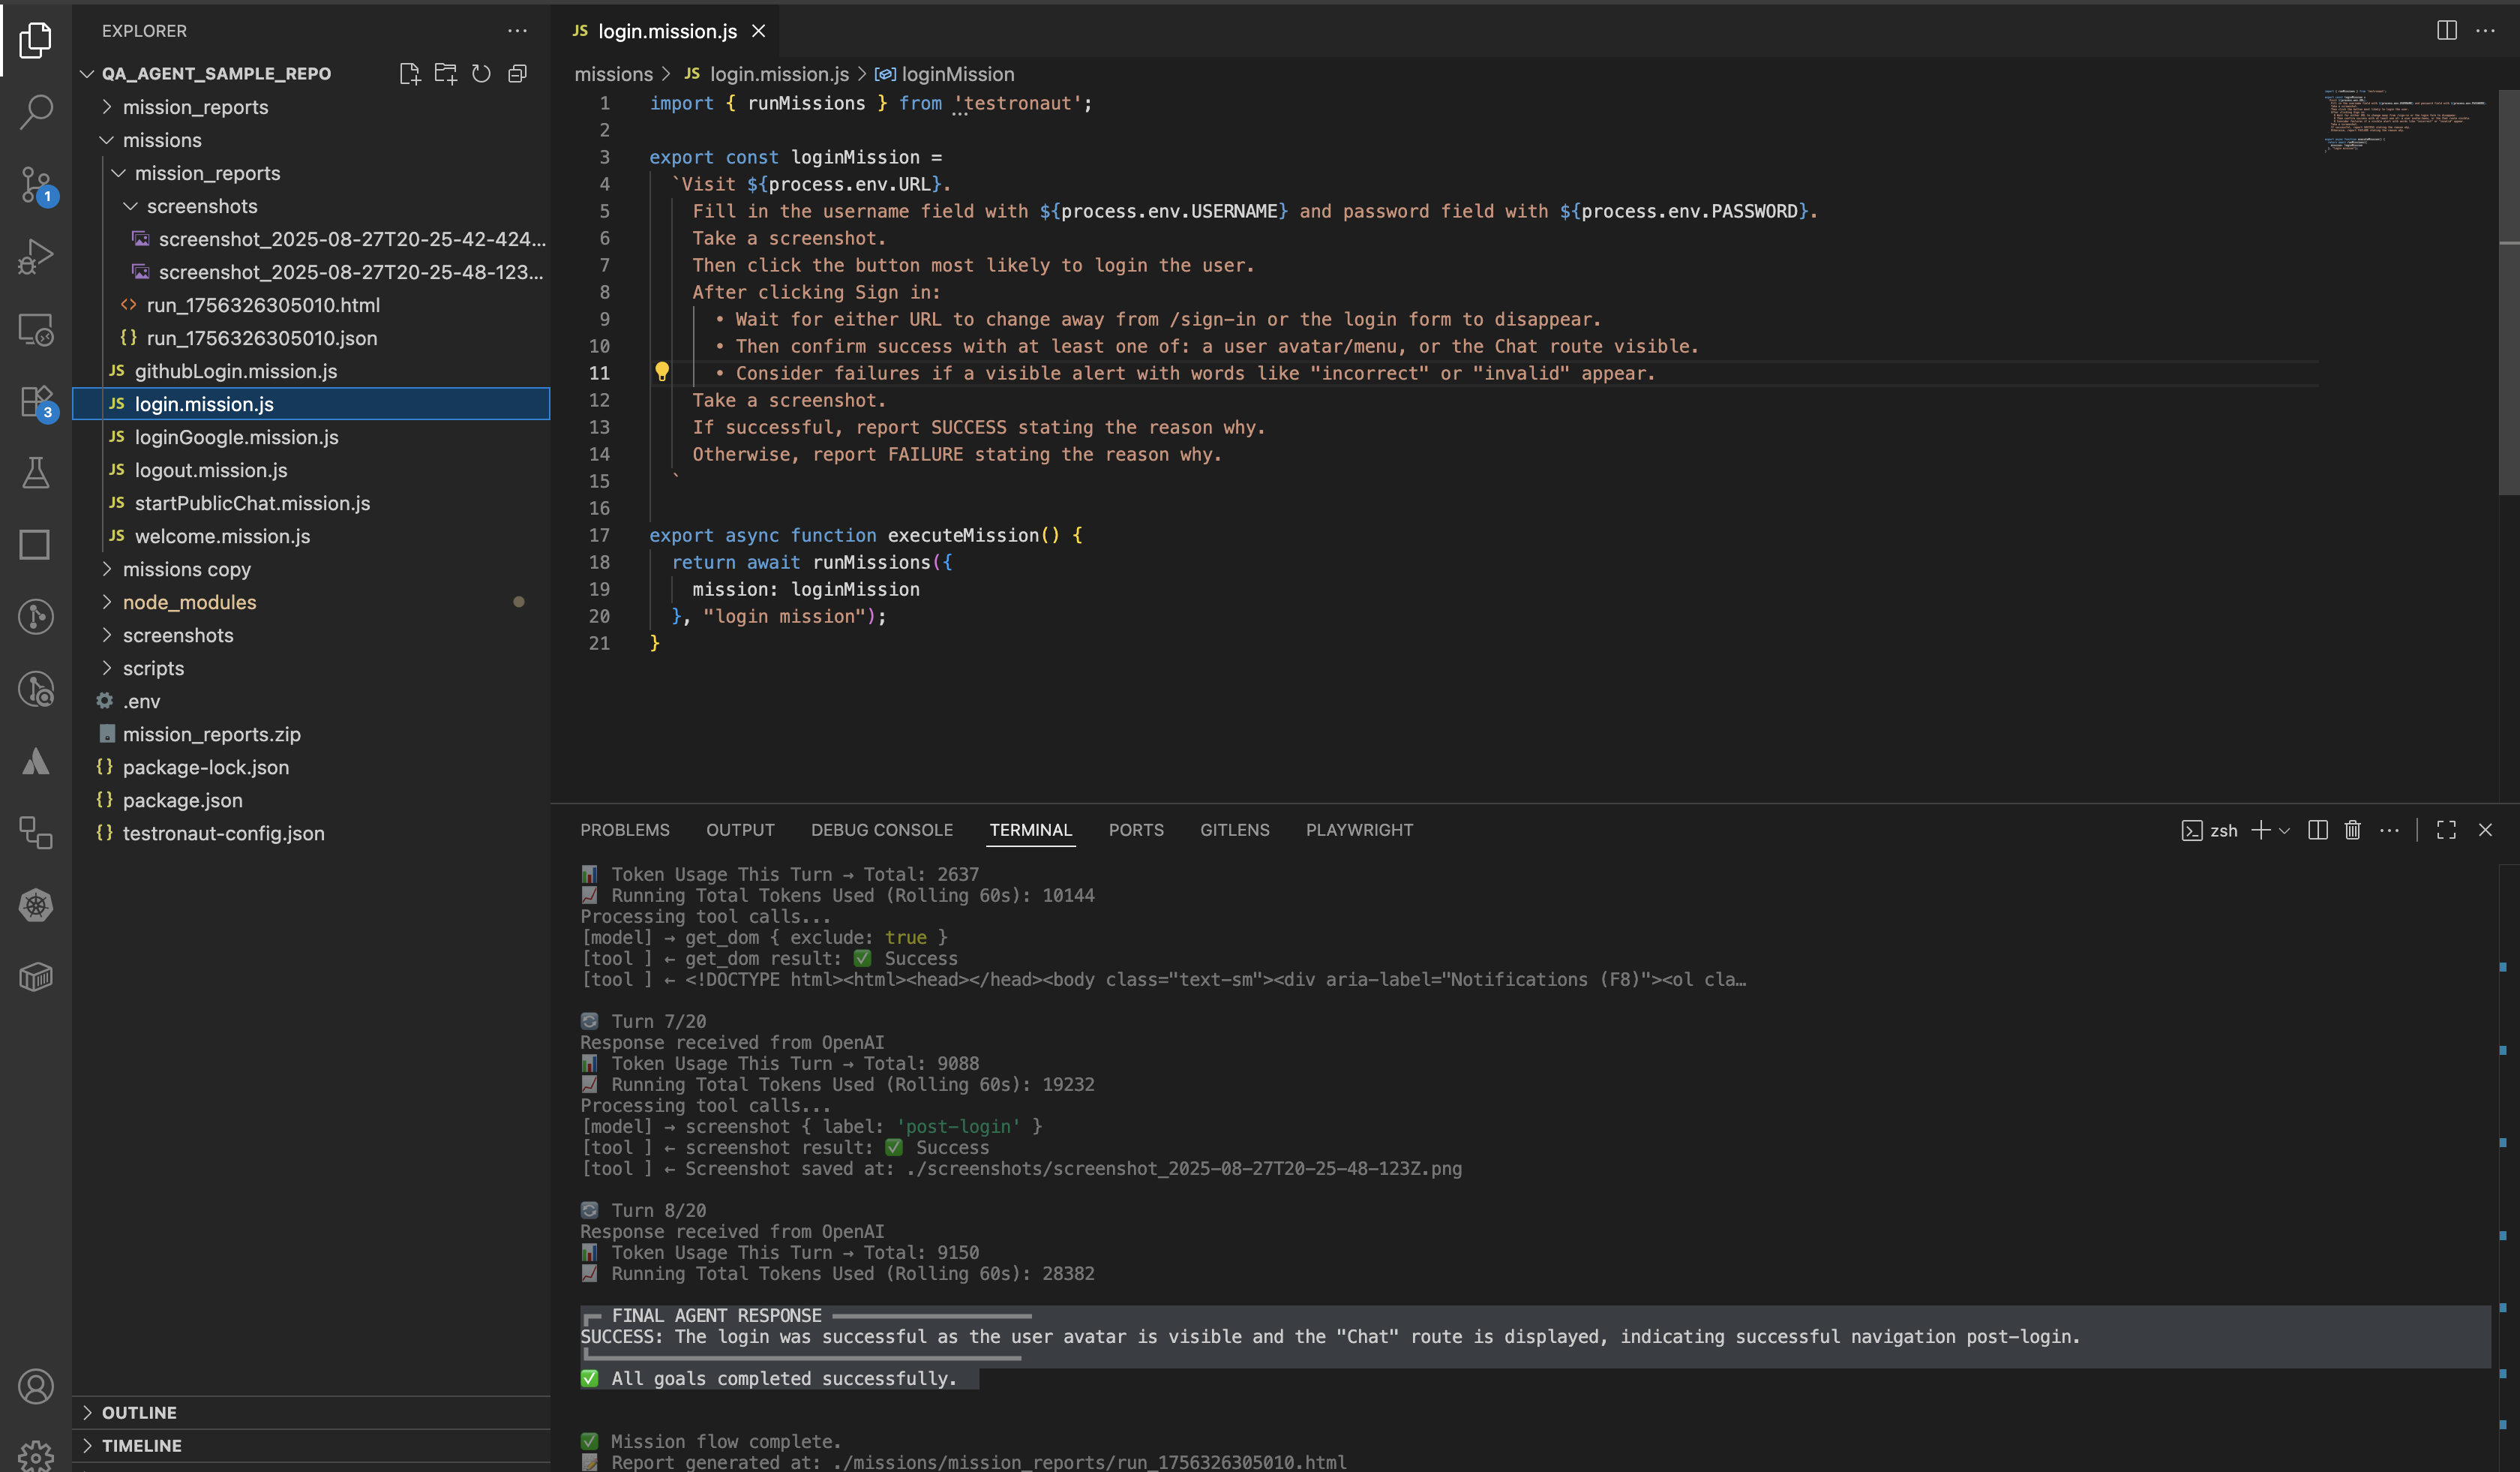Viewport: 2520px width, 1472px height.
Task: Split the terminal panel
Action: coord(2317,830)
